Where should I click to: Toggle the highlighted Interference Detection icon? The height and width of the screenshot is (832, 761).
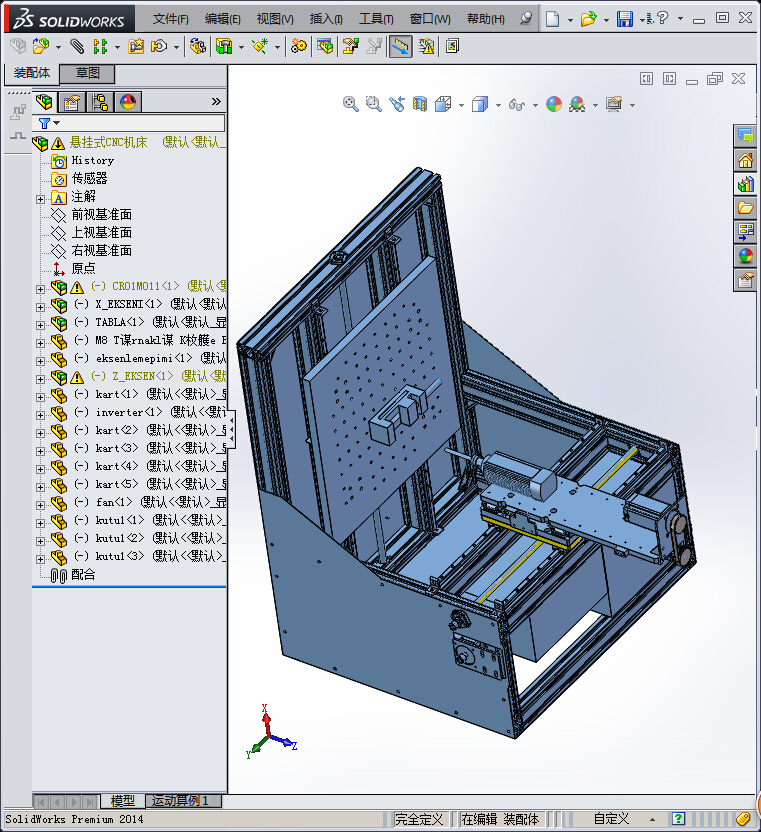pos(400,47)
